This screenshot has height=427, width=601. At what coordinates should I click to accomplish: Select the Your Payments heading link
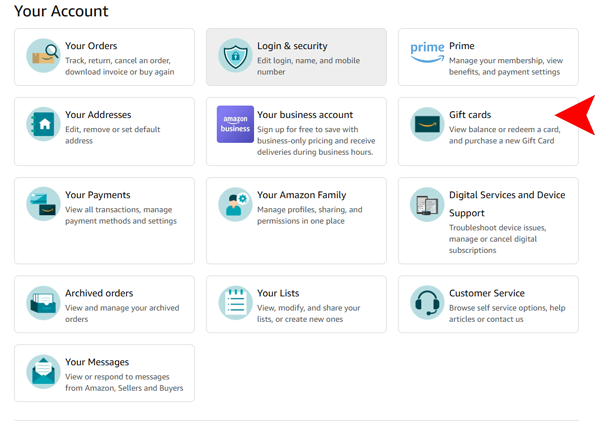[98, 195]
